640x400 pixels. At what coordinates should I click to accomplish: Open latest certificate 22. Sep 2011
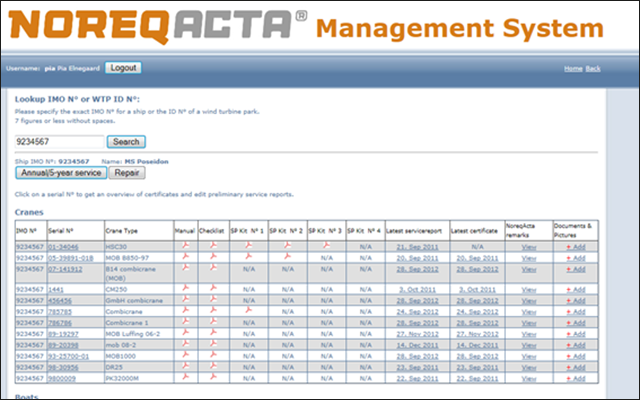477,378
